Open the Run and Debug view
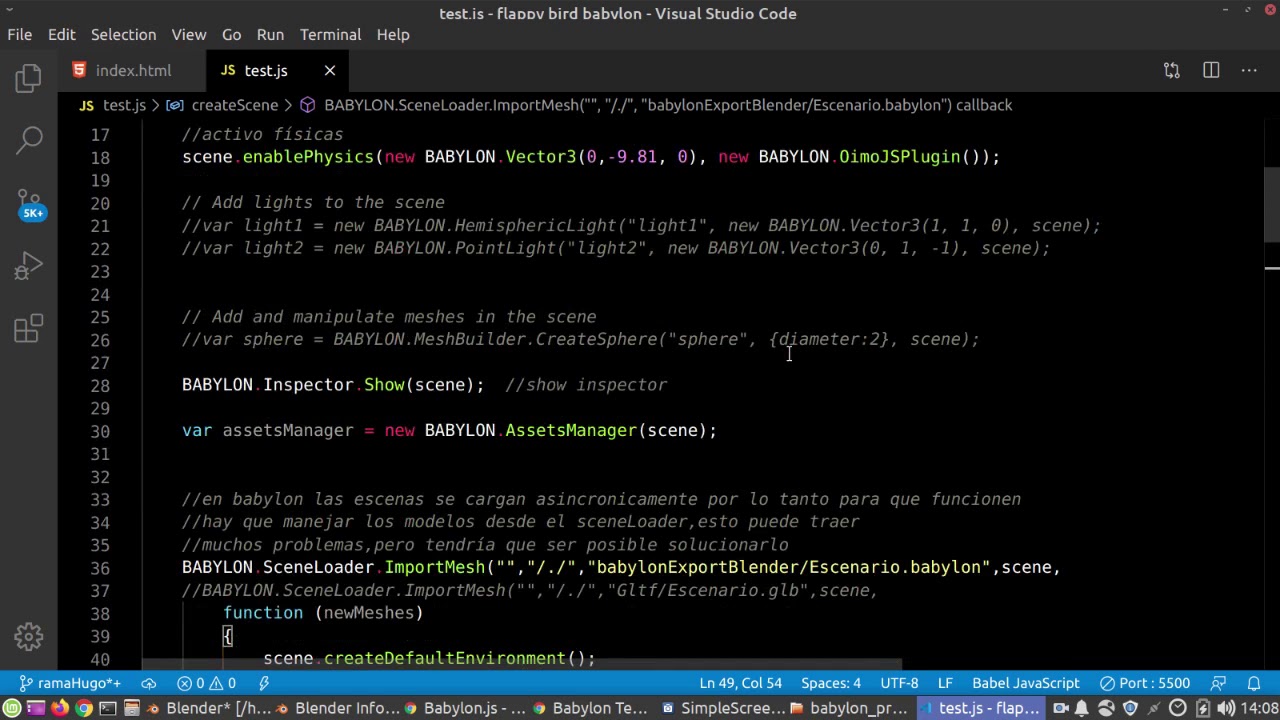1280x720 pixels. coord(29,265)
